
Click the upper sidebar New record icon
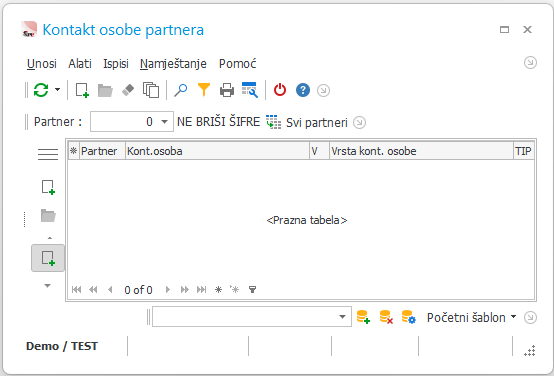coord(48,187)
